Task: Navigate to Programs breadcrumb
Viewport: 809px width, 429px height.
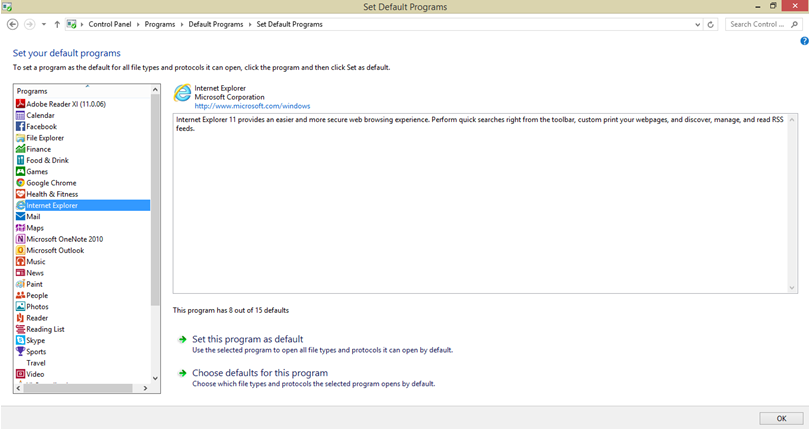Action: (x=160, y=24)
